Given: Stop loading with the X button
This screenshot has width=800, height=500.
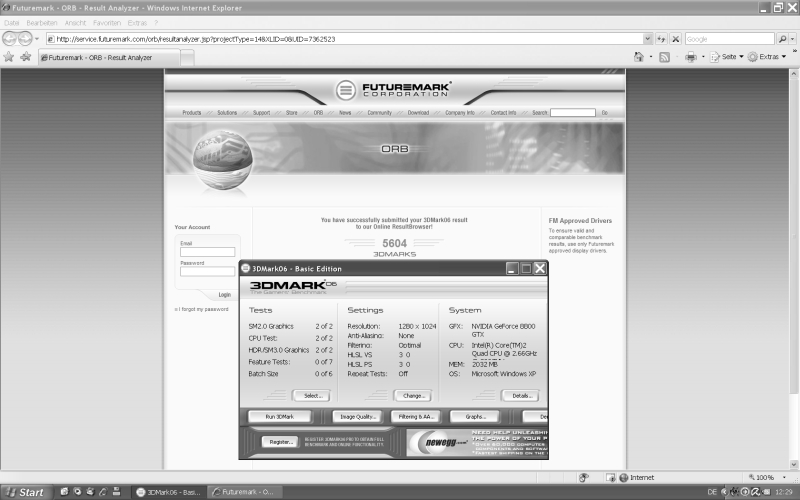Looking at the screenshot, I should click(x=676, y=39).
